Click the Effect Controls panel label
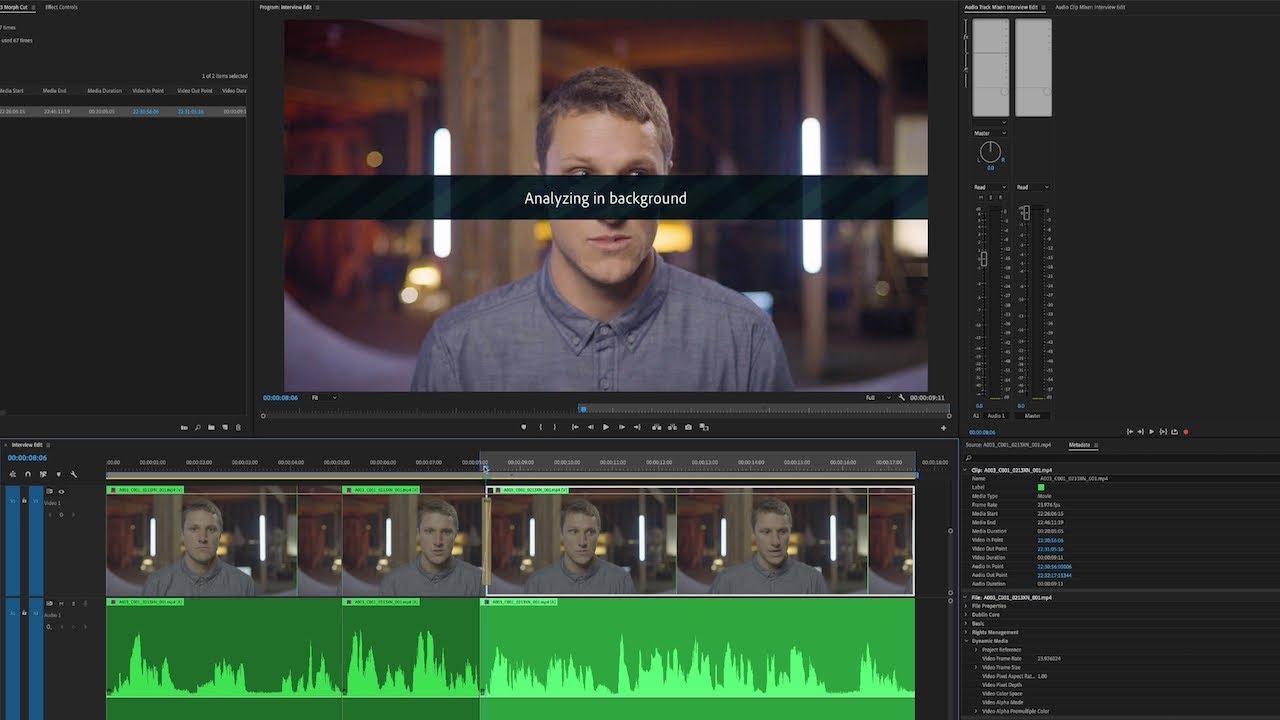This screenshot has width=1280, height=720. click(x=60, y=6)
